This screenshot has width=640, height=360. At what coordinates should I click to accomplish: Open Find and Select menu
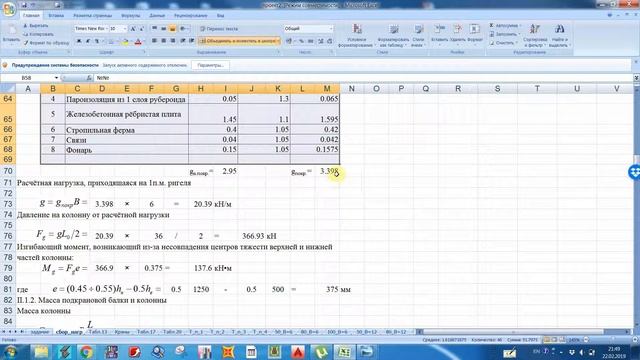click(x=560, y=35)
